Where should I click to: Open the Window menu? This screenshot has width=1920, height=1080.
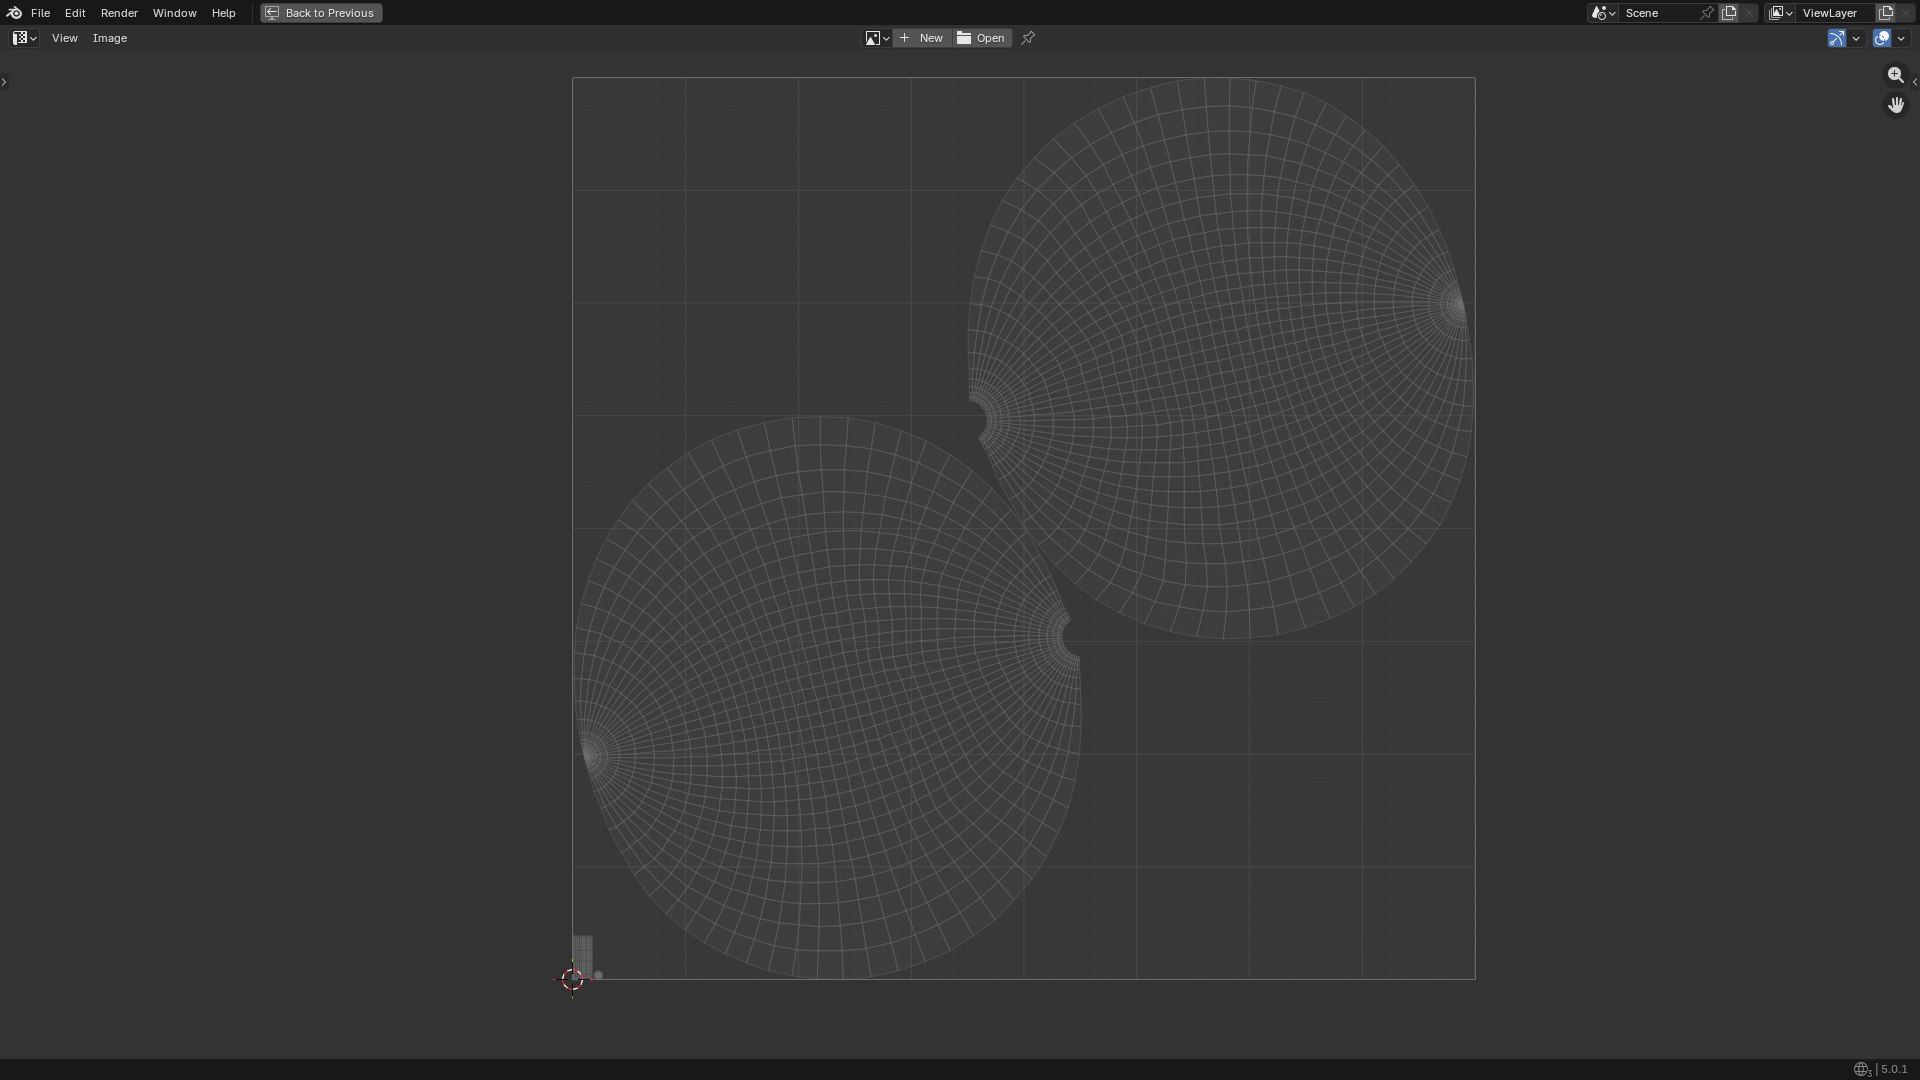[x=174, y=13]
